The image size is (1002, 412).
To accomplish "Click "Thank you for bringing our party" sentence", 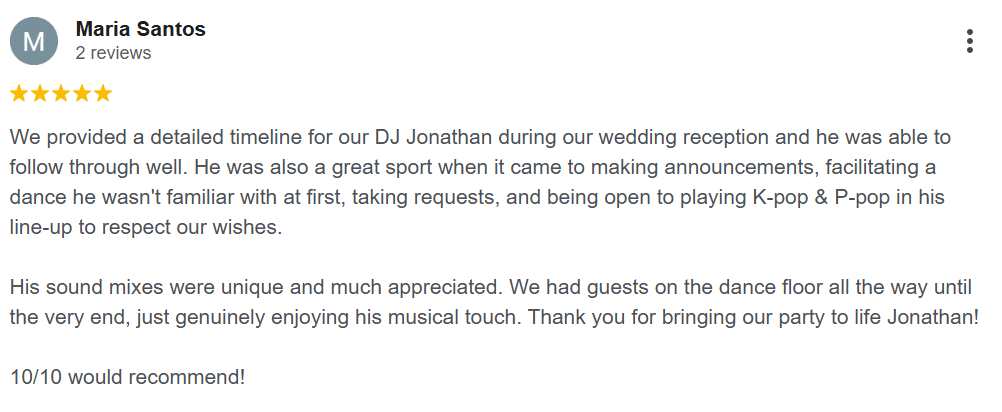I will [753, 317].
